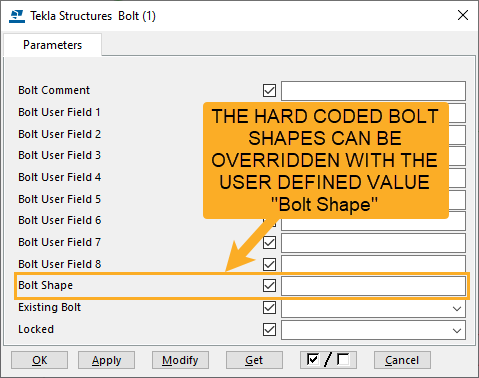479x378 pixels.
Task: Click the Cancel button
Action: click(x=402, y=360)
